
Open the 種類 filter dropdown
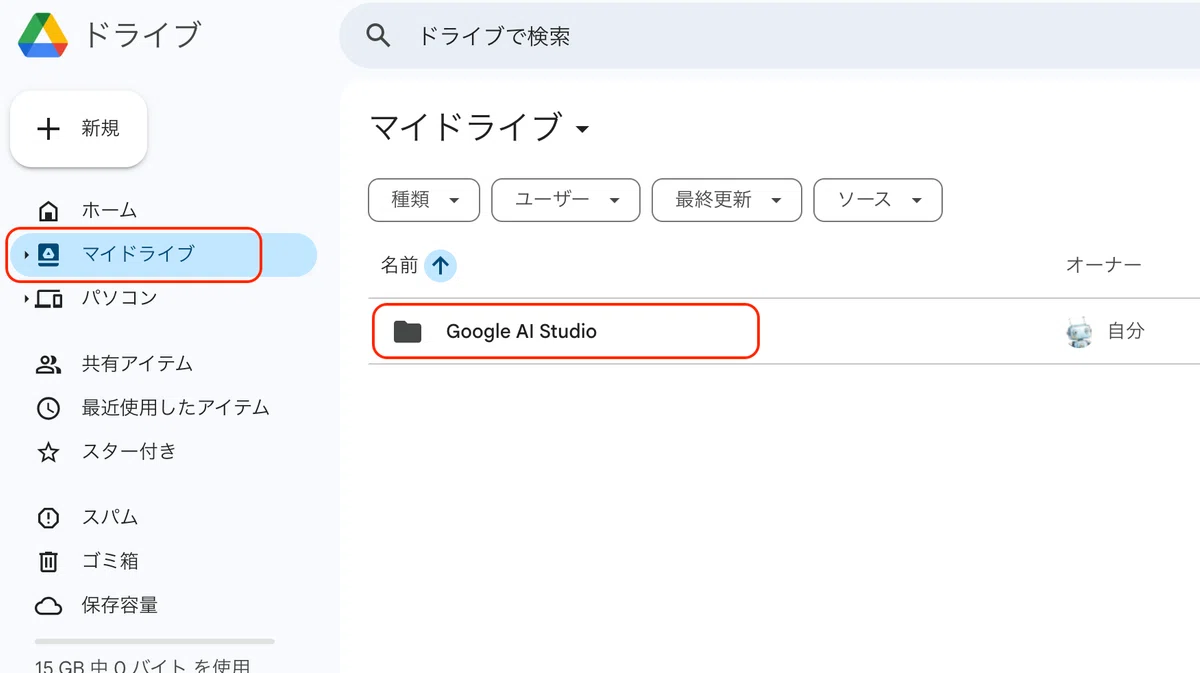click(424, 200)
